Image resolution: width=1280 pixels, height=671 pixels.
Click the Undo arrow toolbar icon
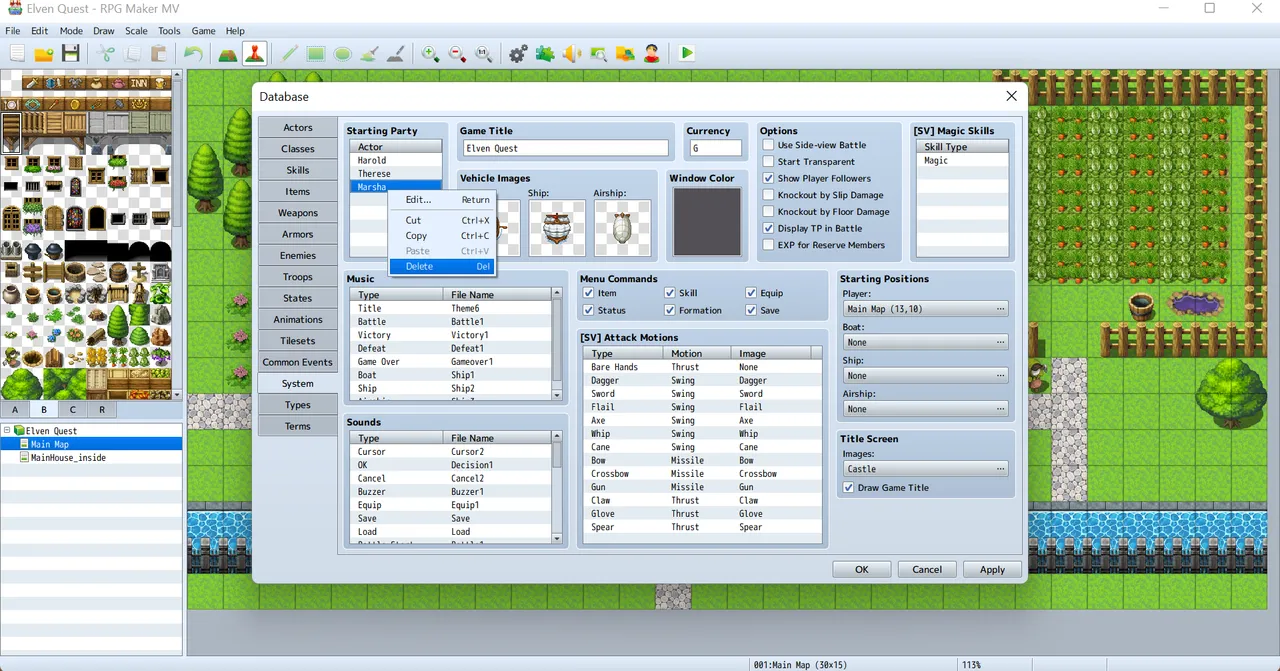point(193,53)
